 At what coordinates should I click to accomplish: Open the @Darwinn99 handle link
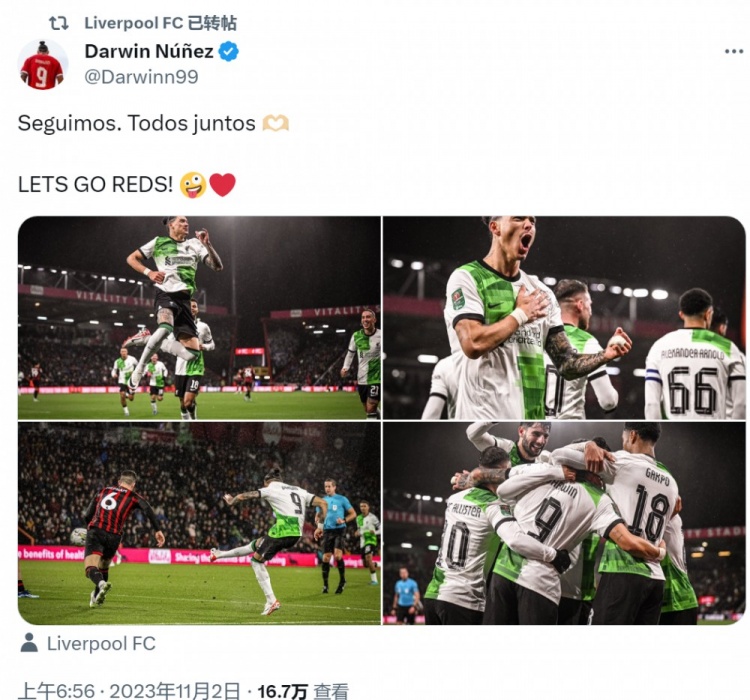point(141,77)
